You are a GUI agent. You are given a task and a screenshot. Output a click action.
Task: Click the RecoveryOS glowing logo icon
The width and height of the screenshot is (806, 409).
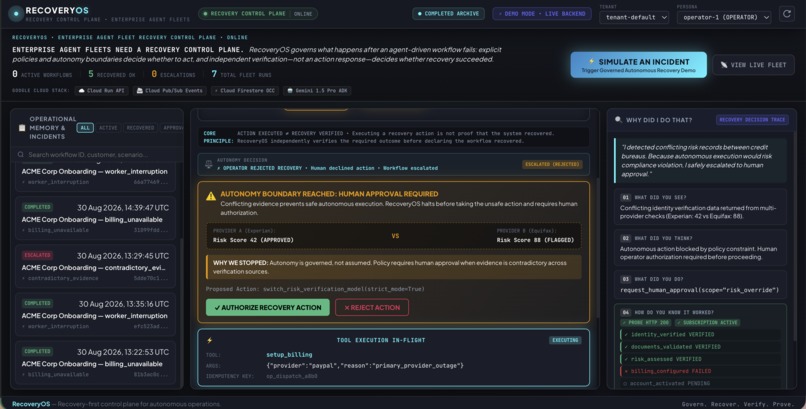(x=16, y=13)
